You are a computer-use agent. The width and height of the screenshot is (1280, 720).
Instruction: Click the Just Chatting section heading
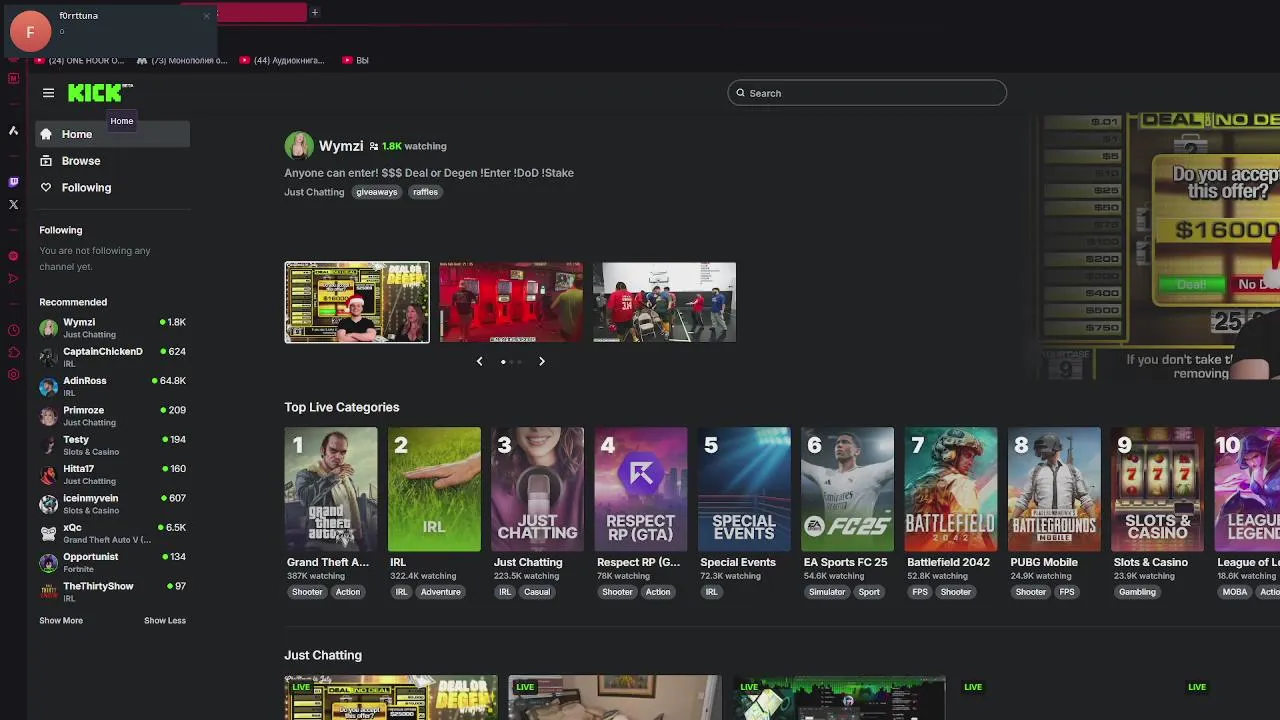point(323,655)
